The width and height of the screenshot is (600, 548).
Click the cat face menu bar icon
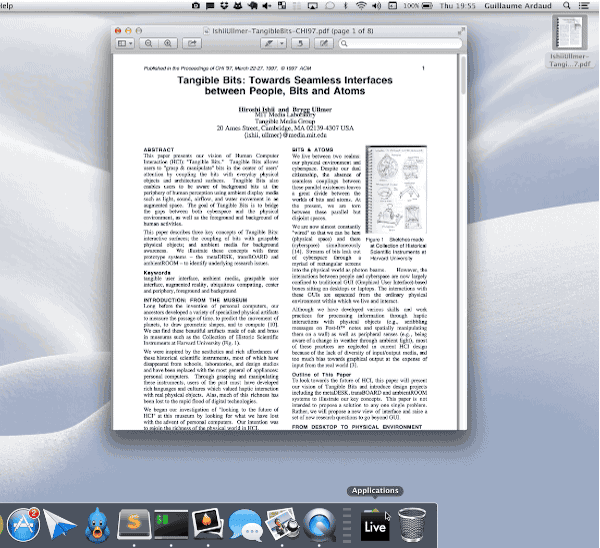coord(238,6)
